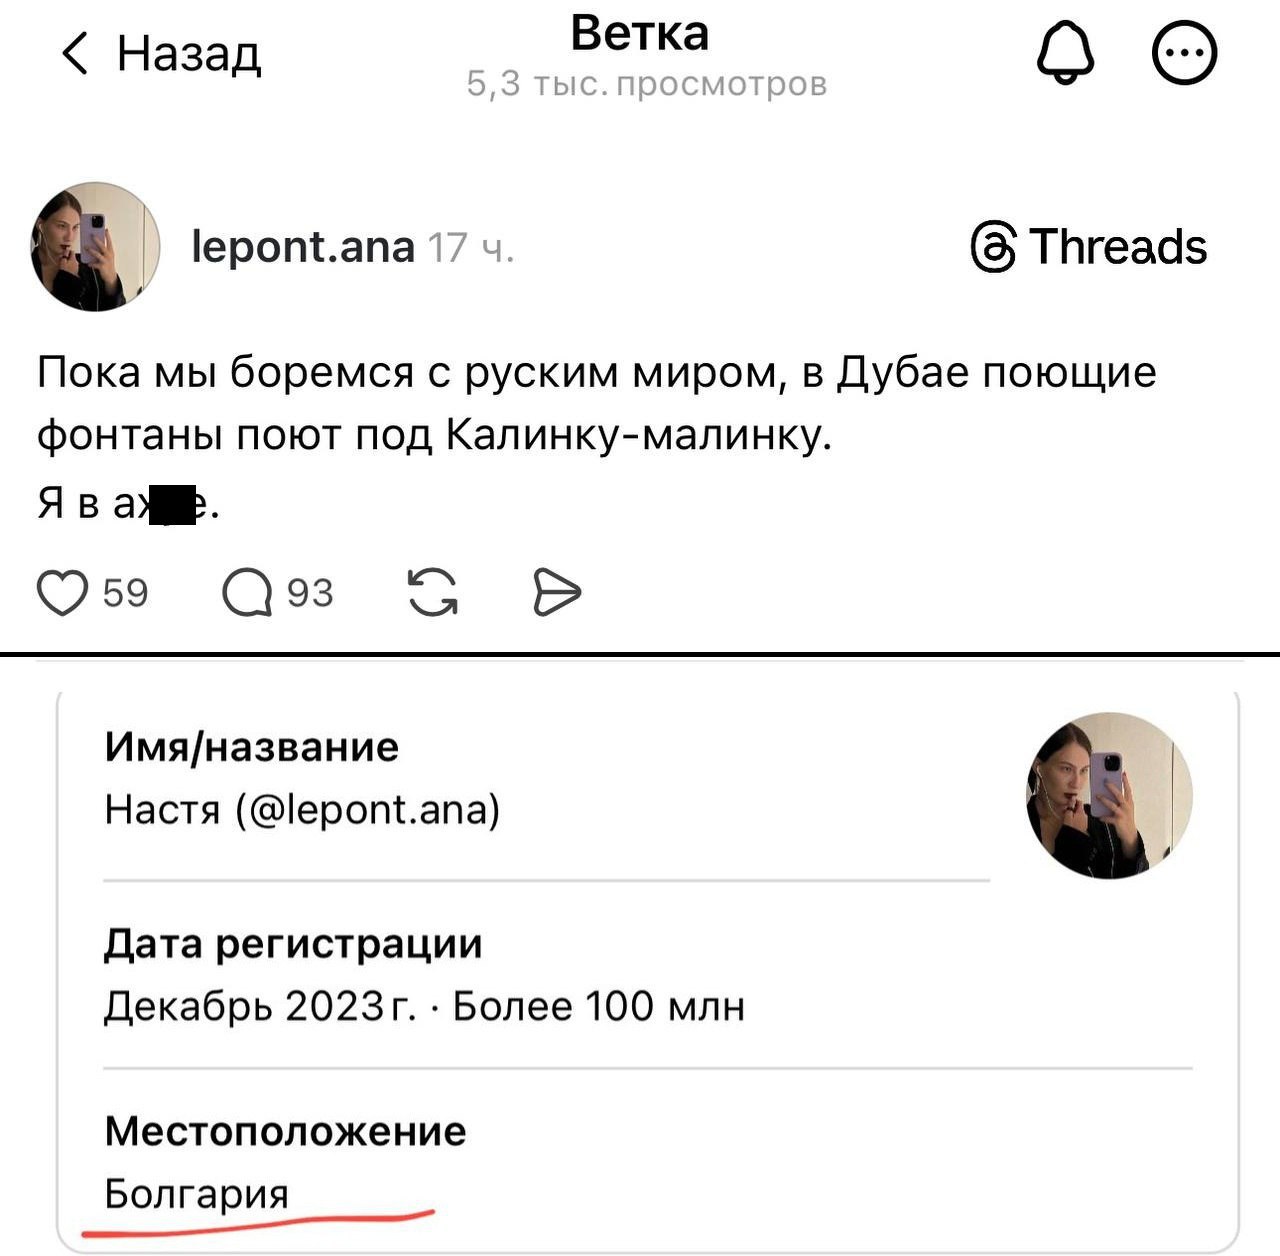Click the Threads logo on the post
Screen dimensions: 1280x1256
1090,247
